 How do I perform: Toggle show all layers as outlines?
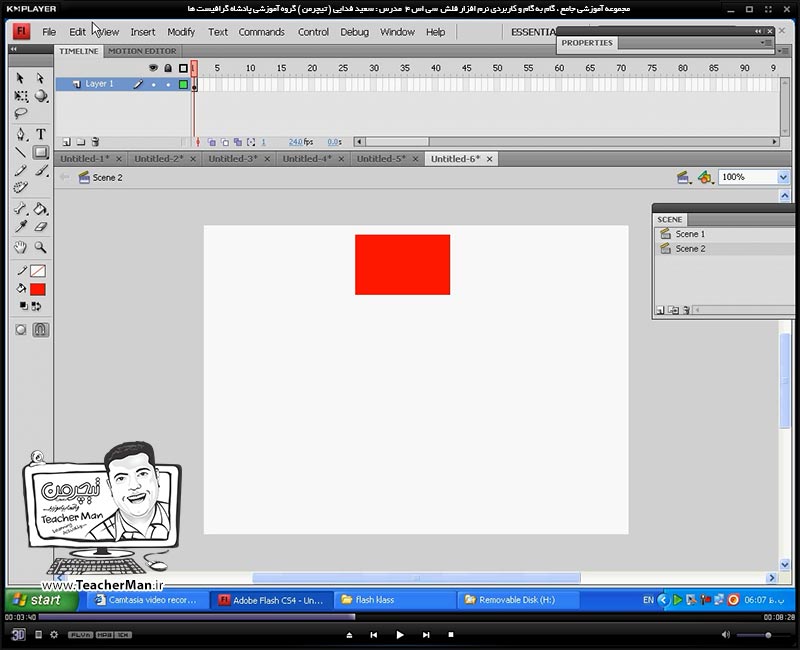coord(183,68)
